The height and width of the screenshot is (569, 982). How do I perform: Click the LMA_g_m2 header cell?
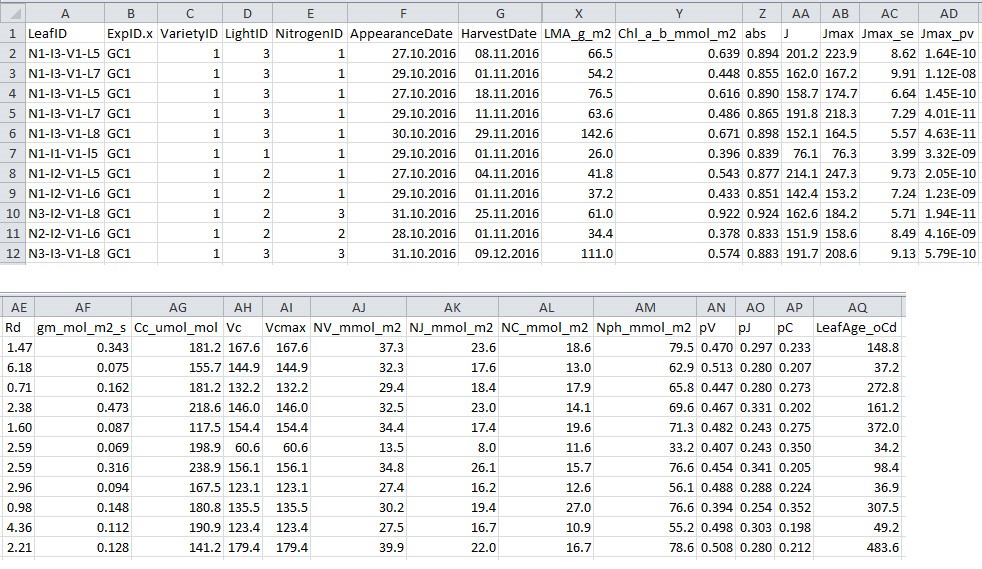[577, 34]
